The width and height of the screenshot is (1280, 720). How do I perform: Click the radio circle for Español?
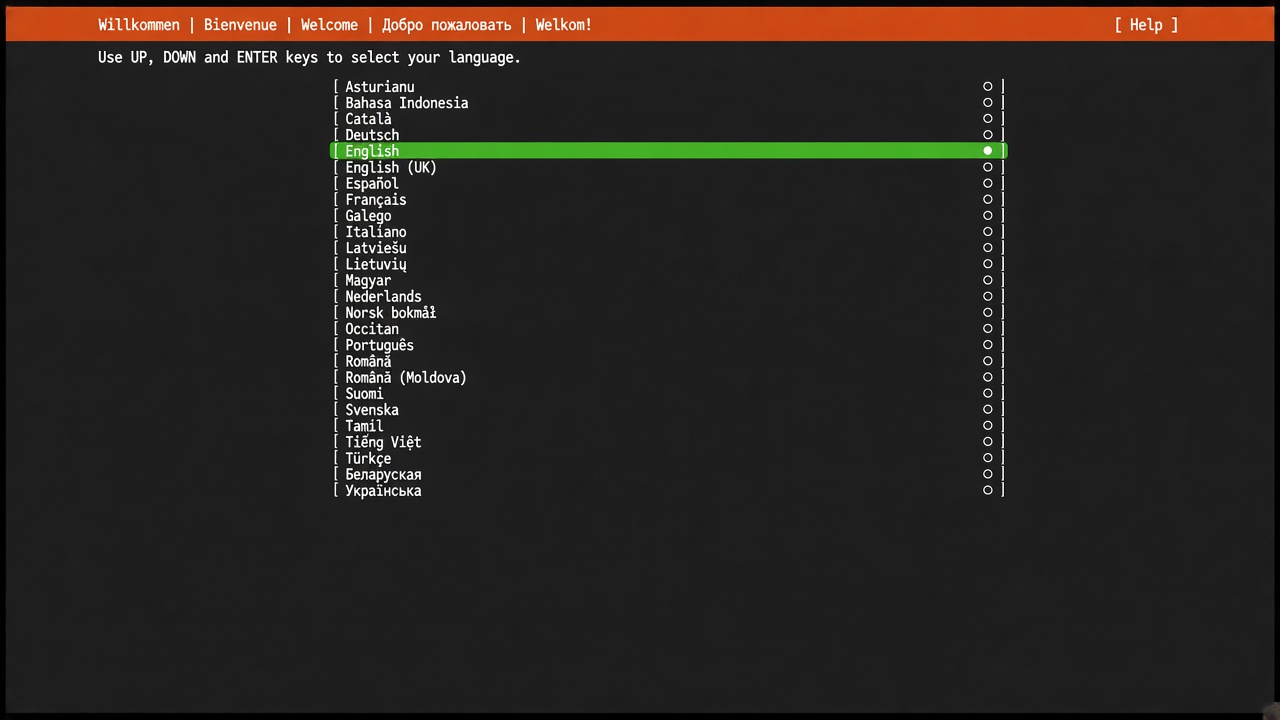pyautogui.click(x=988, y=184)
